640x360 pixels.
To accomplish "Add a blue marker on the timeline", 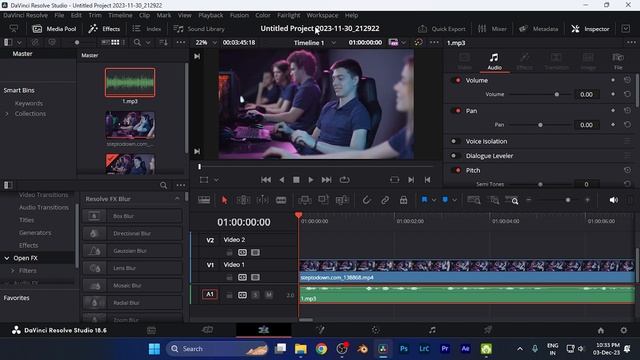I will [x=445, y=200].
